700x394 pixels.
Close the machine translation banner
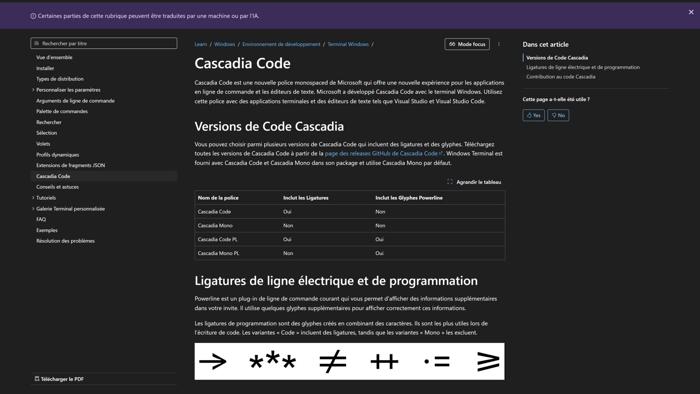pos(691,12)
